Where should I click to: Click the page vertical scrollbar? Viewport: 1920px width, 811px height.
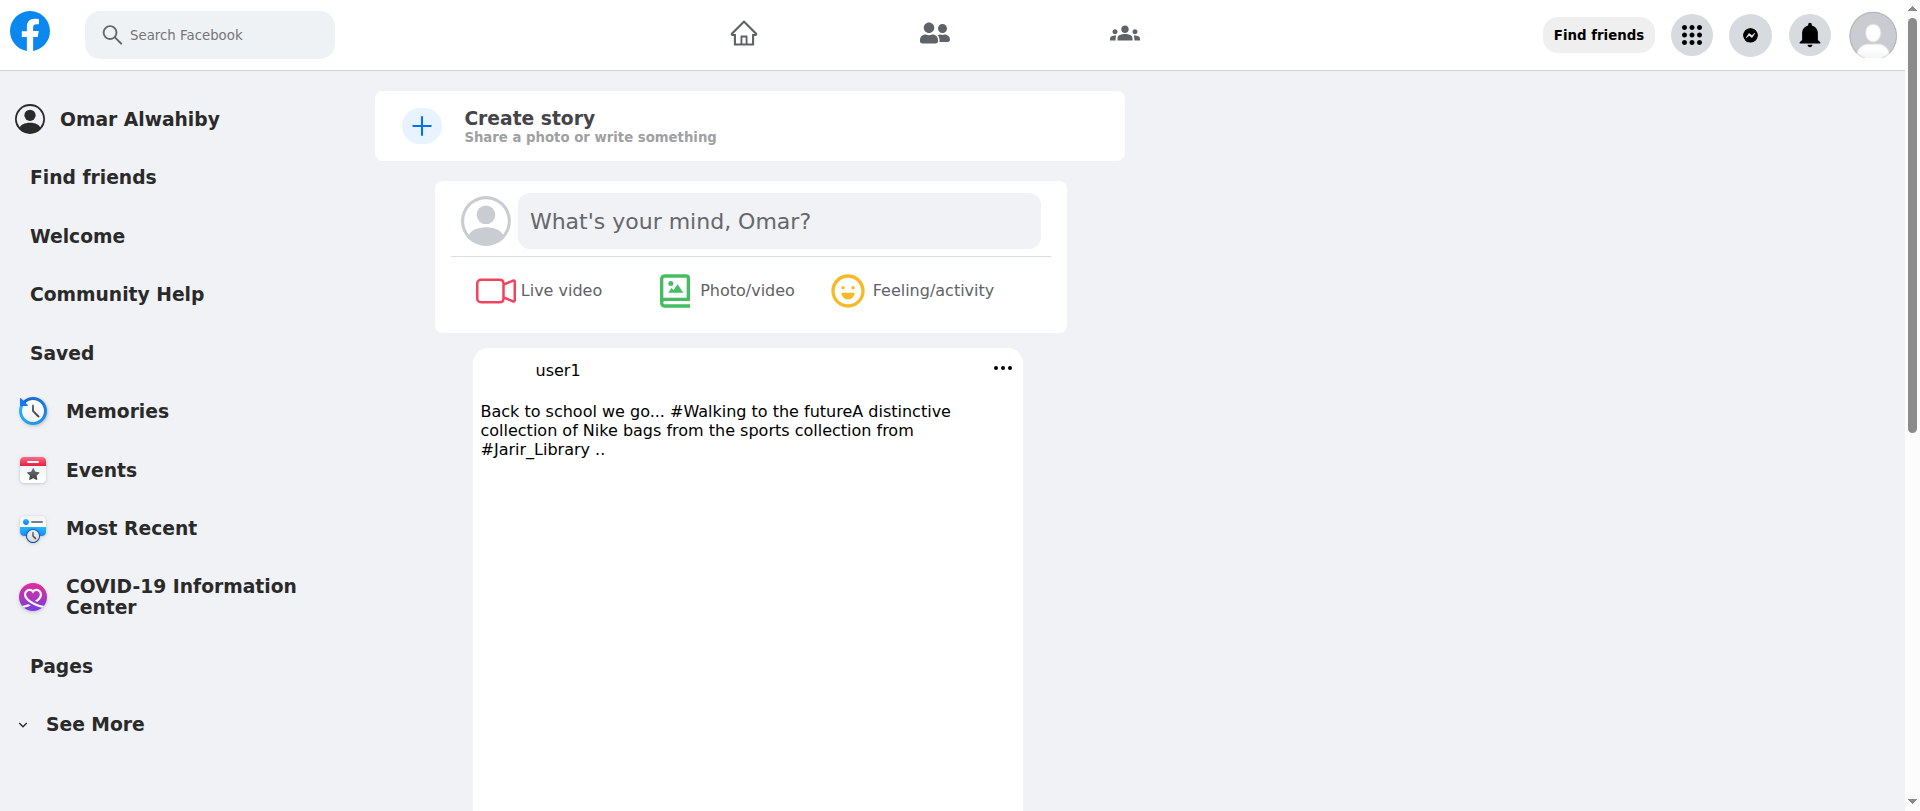tap(1912, 230)
